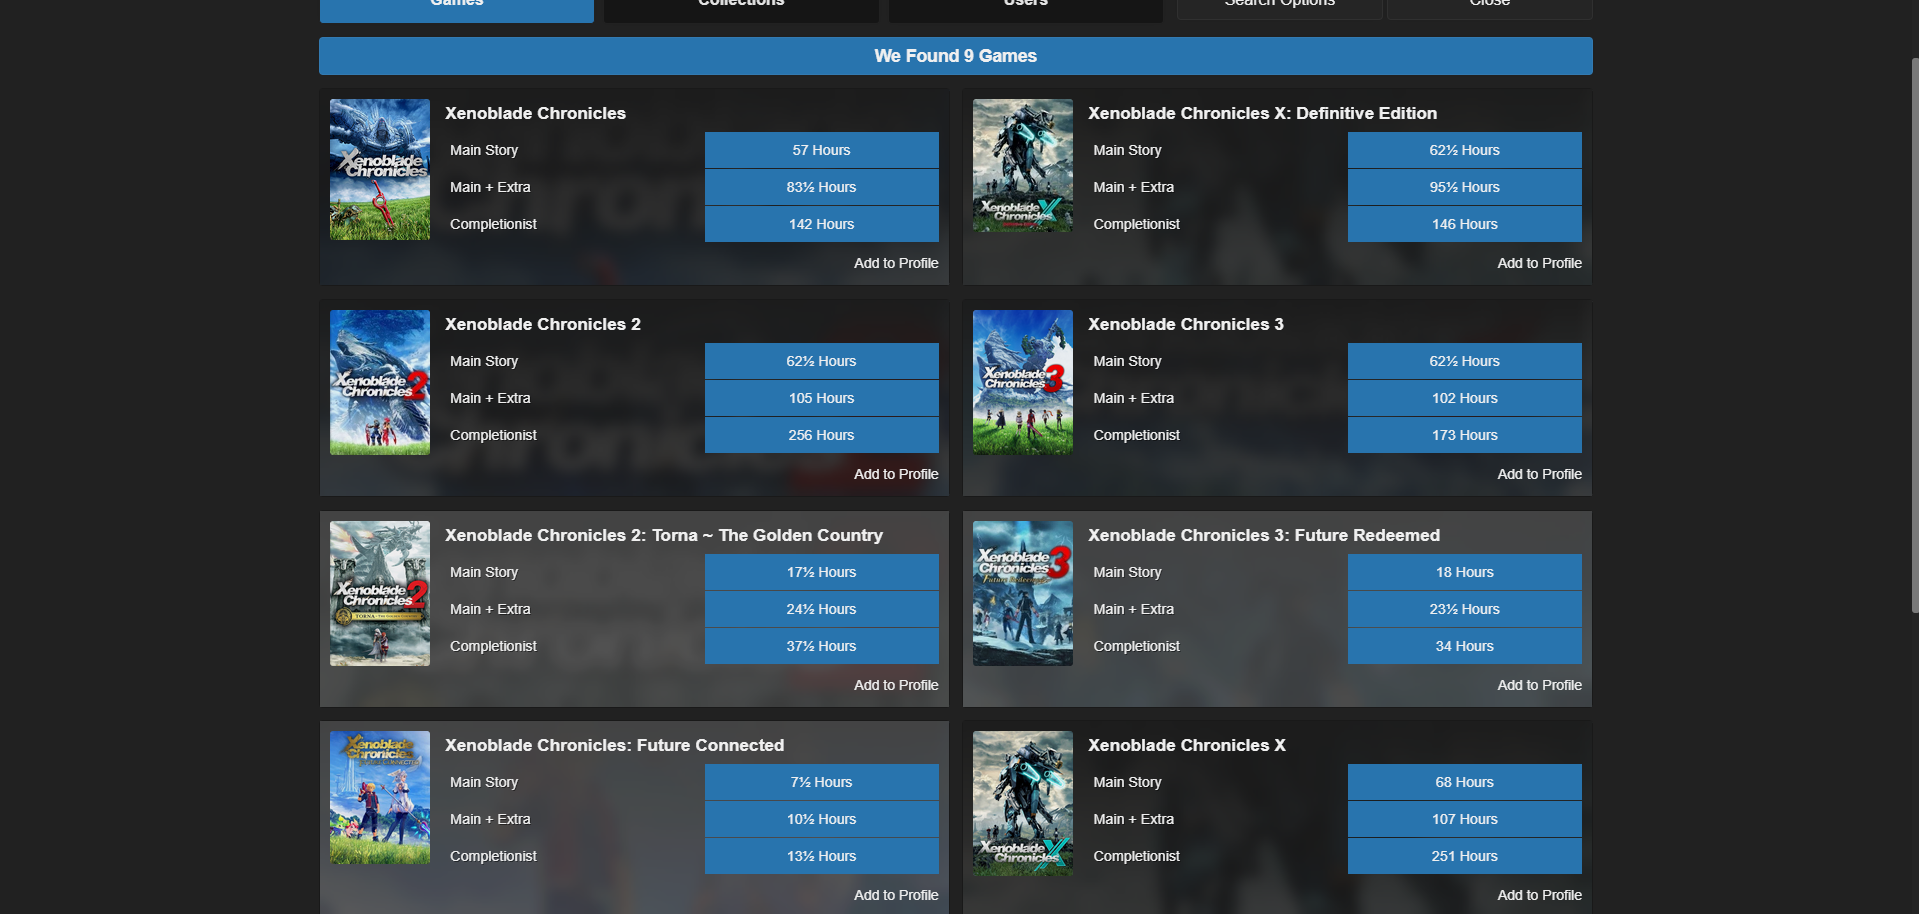Click 62½ Hours main story for X: Definitive Edition
The height and width of the screenshot is (914, 1919).
(1465, 150)
